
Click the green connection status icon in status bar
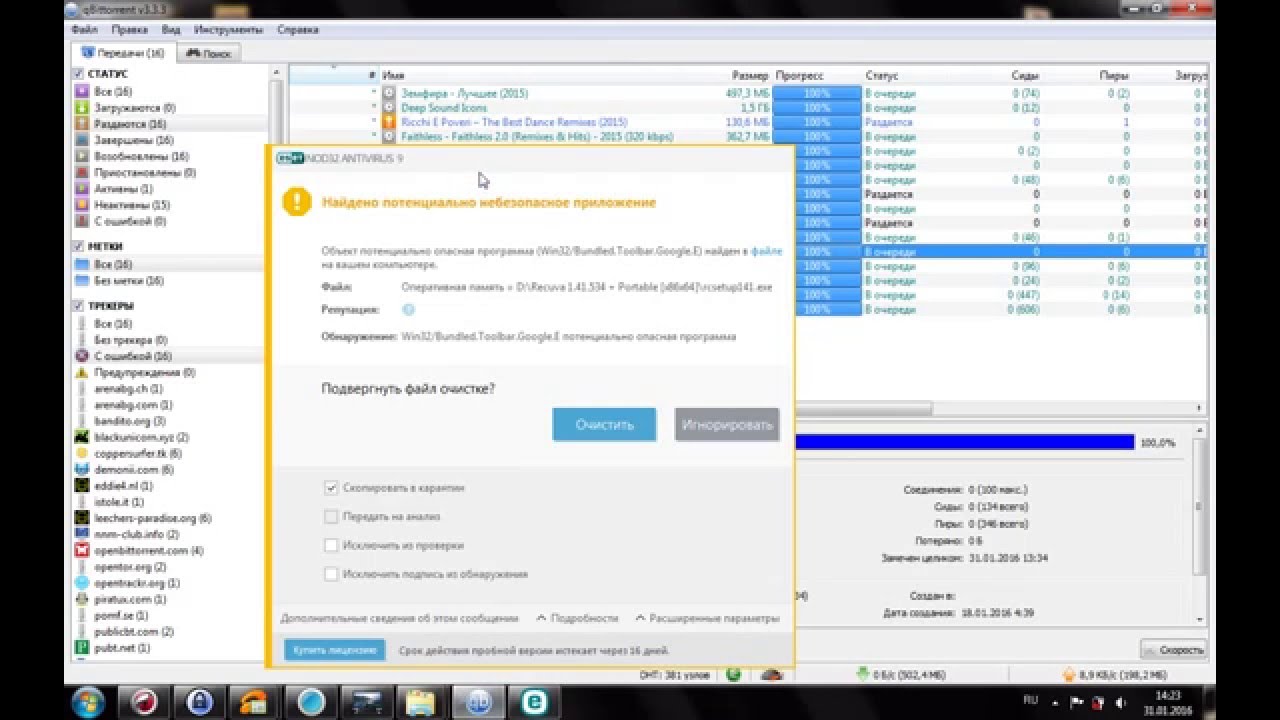734,675
